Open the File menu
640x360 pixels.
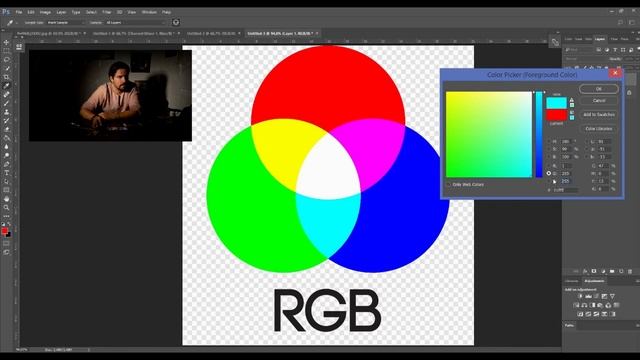coord(19,12)
